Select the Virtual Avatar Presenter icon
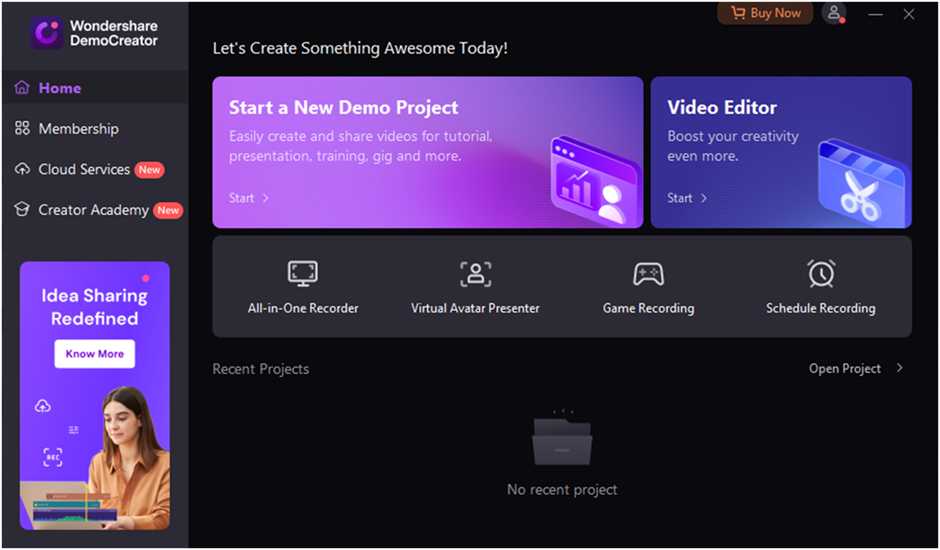The image size is (940, 550). coord(475,274)
